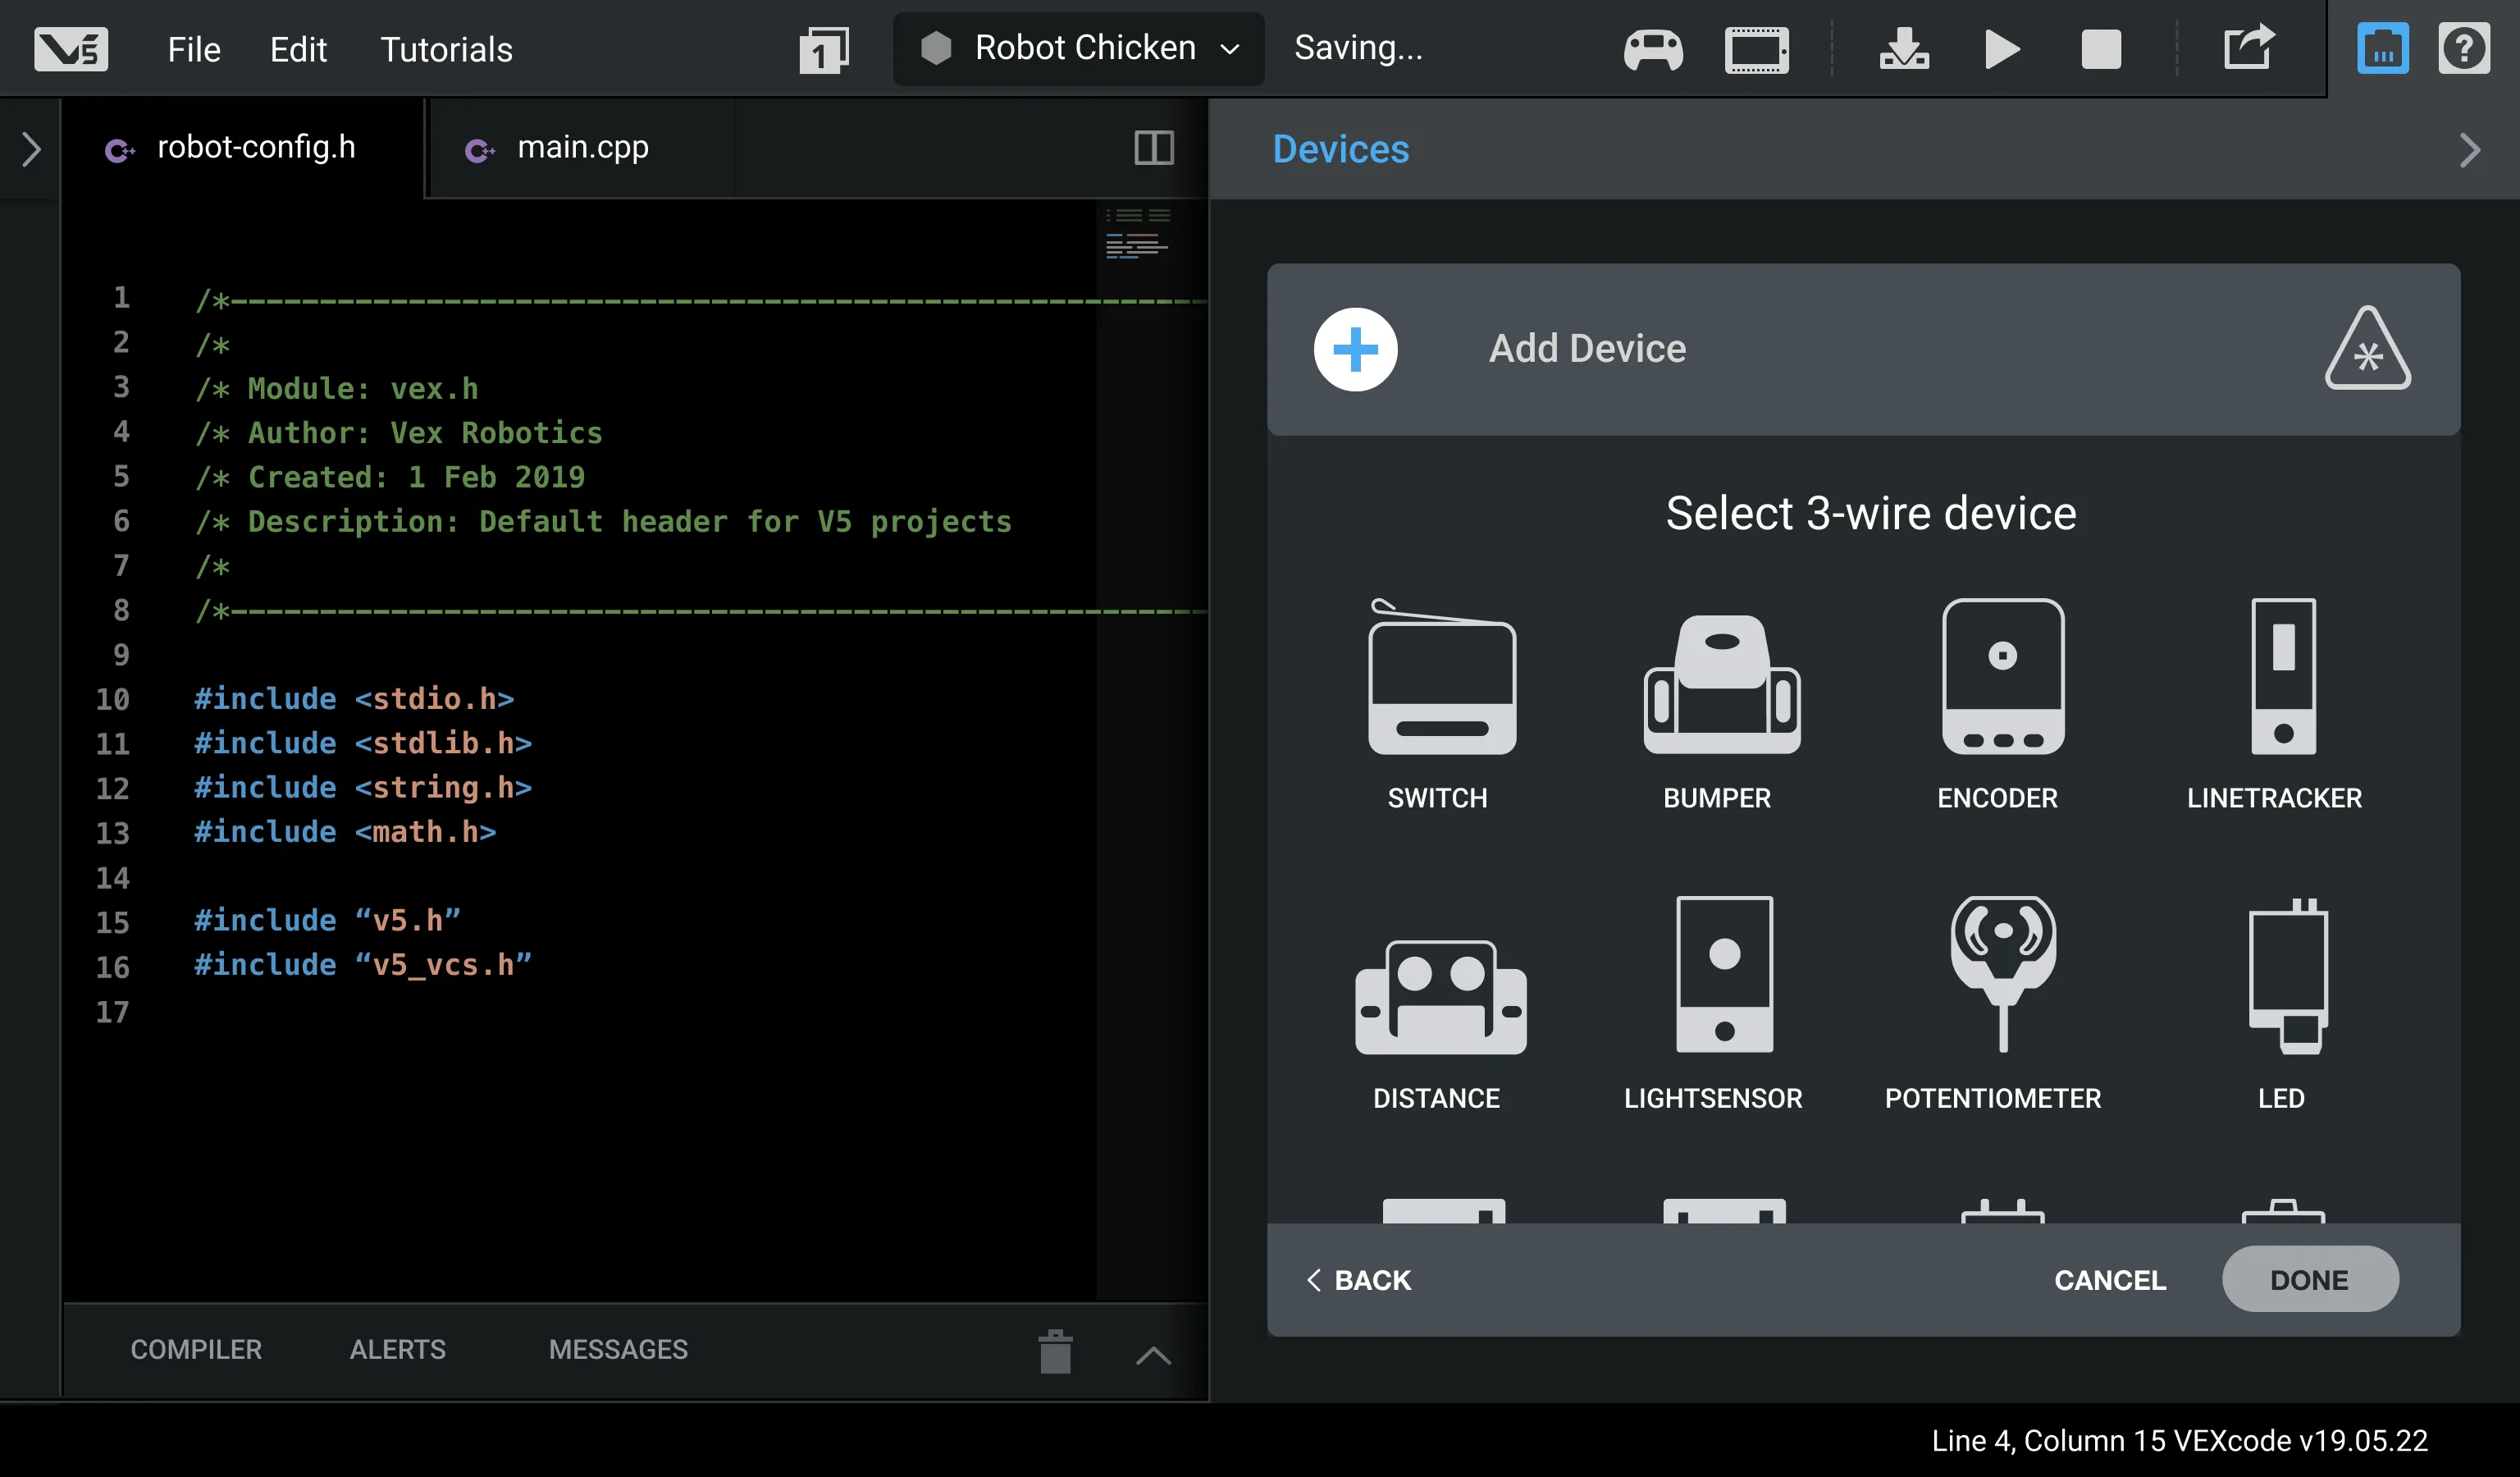This screenshot has height=1477, width=2520.
Task: Click the Stop program square button
Action: point(2100,49)
